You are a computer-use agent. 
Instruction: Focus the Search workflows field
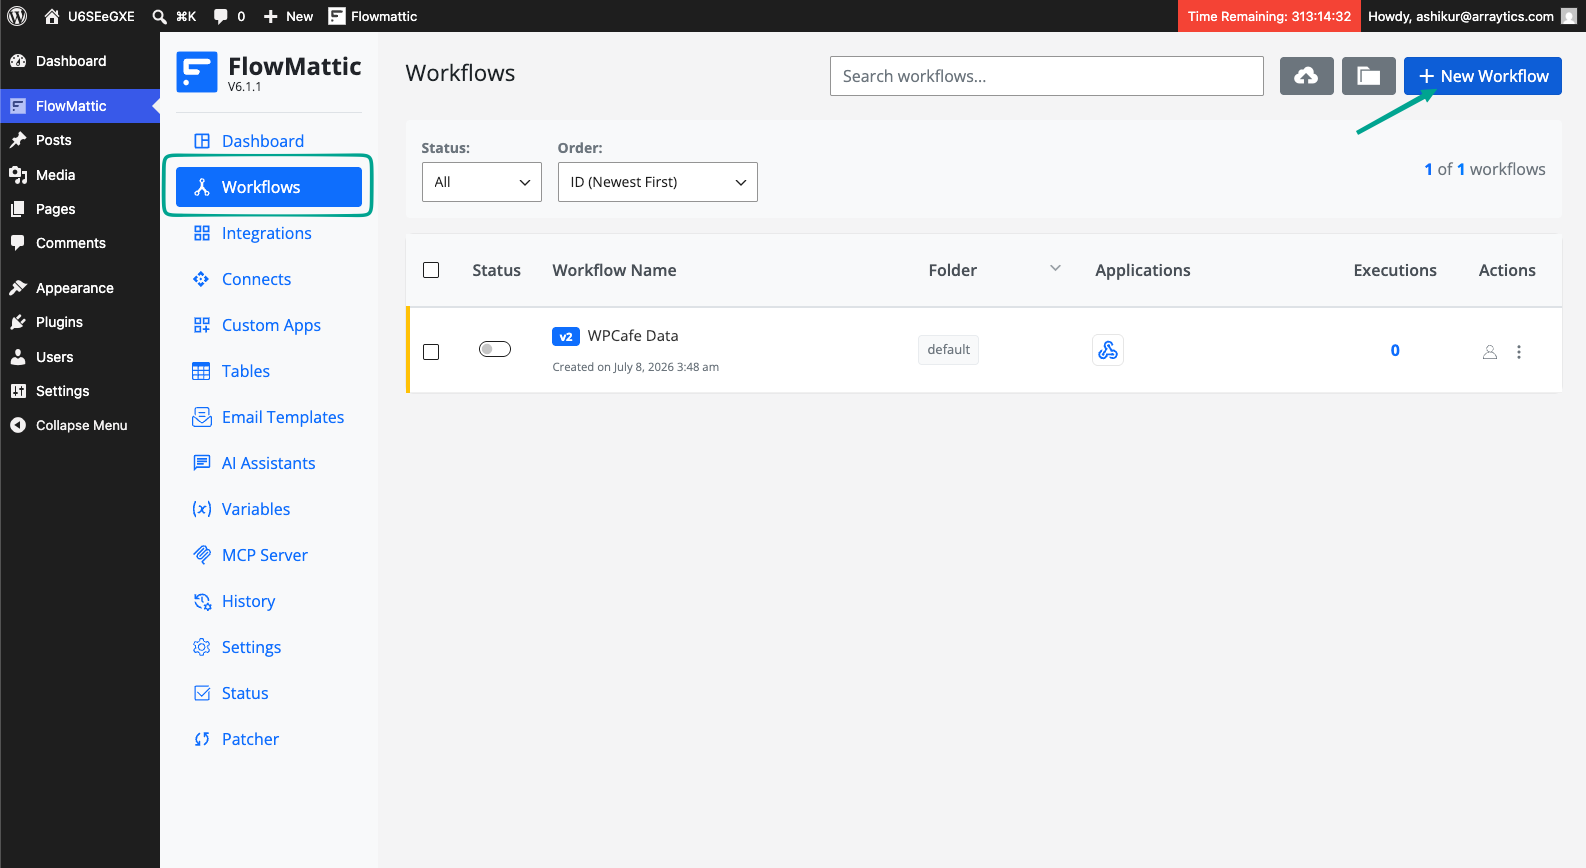coord(1047,76)
